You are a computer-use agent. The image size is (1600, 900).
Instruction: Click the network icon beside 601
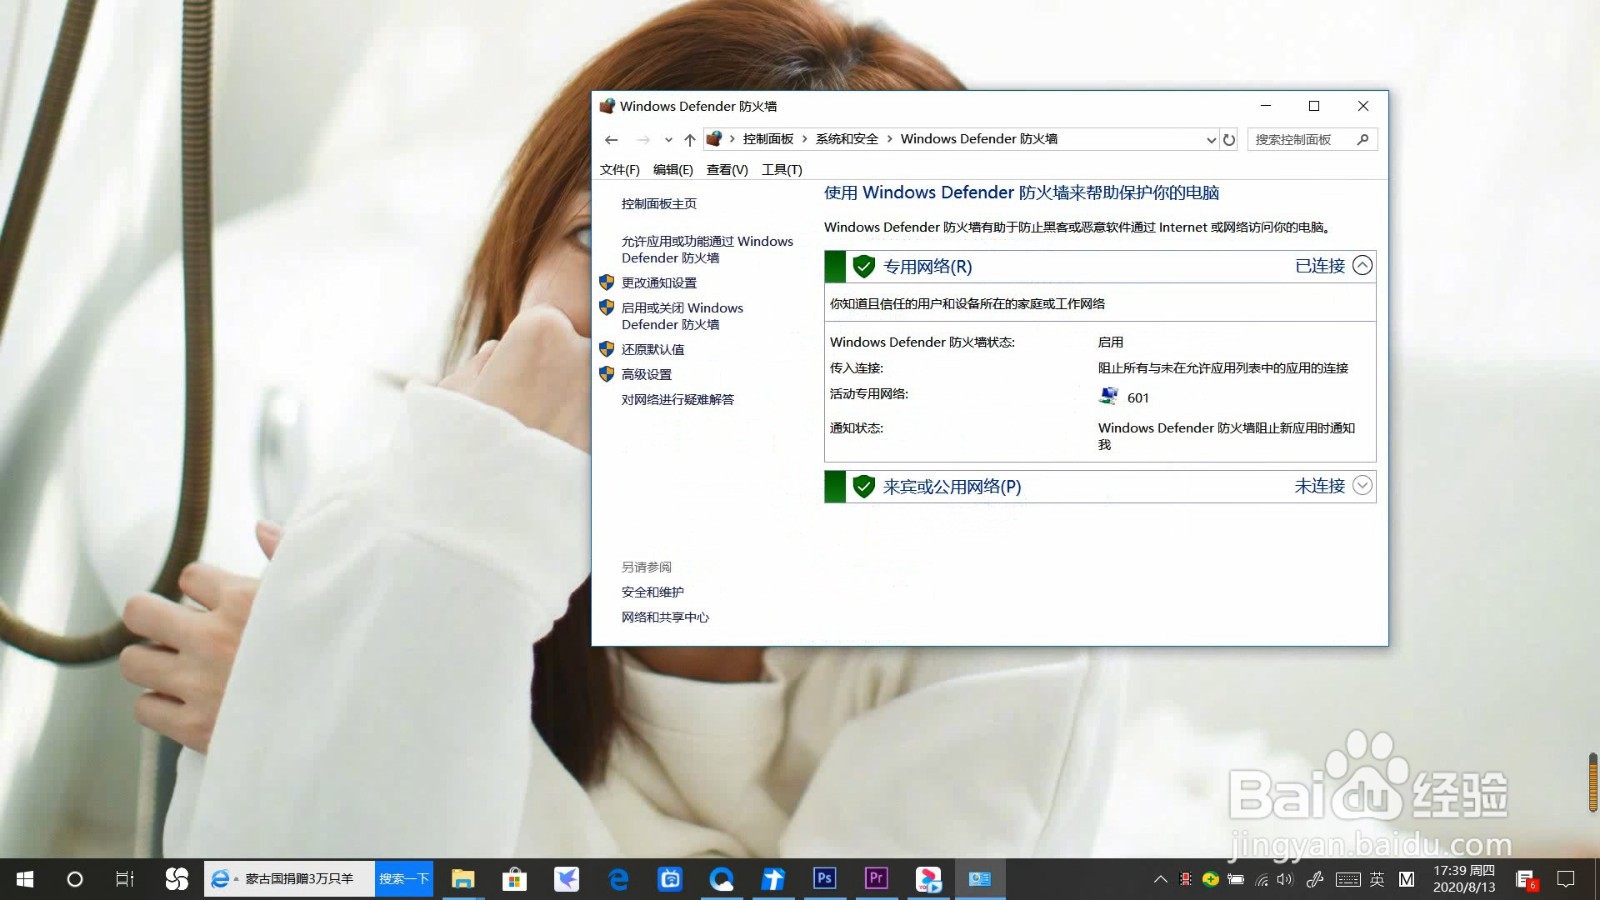pos(1108,396)
